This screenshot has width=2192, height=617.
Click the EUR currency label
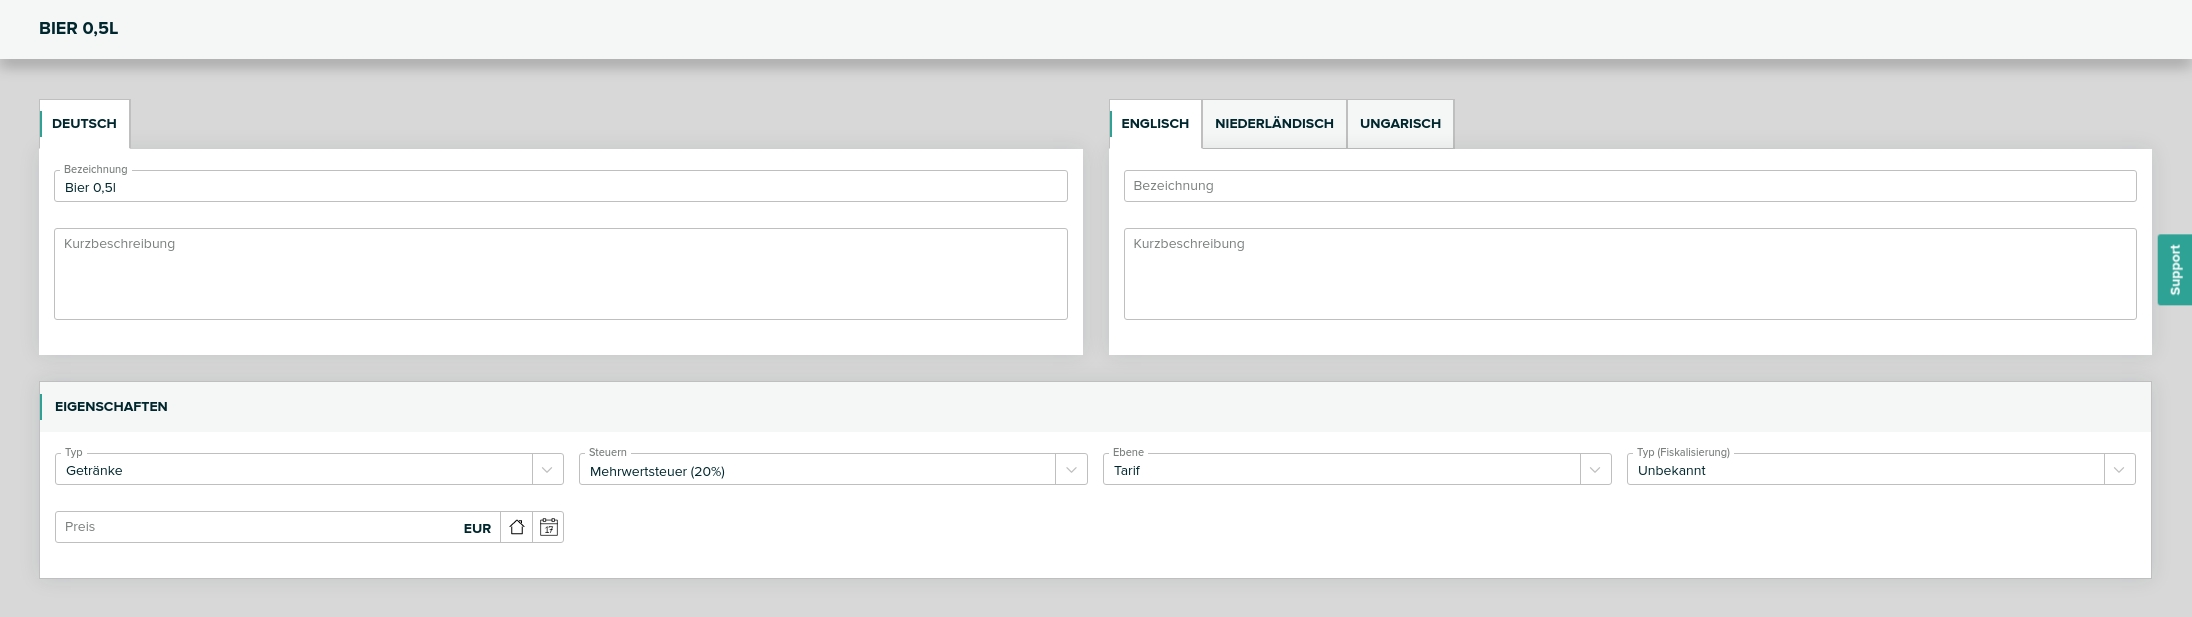point(477,528)
